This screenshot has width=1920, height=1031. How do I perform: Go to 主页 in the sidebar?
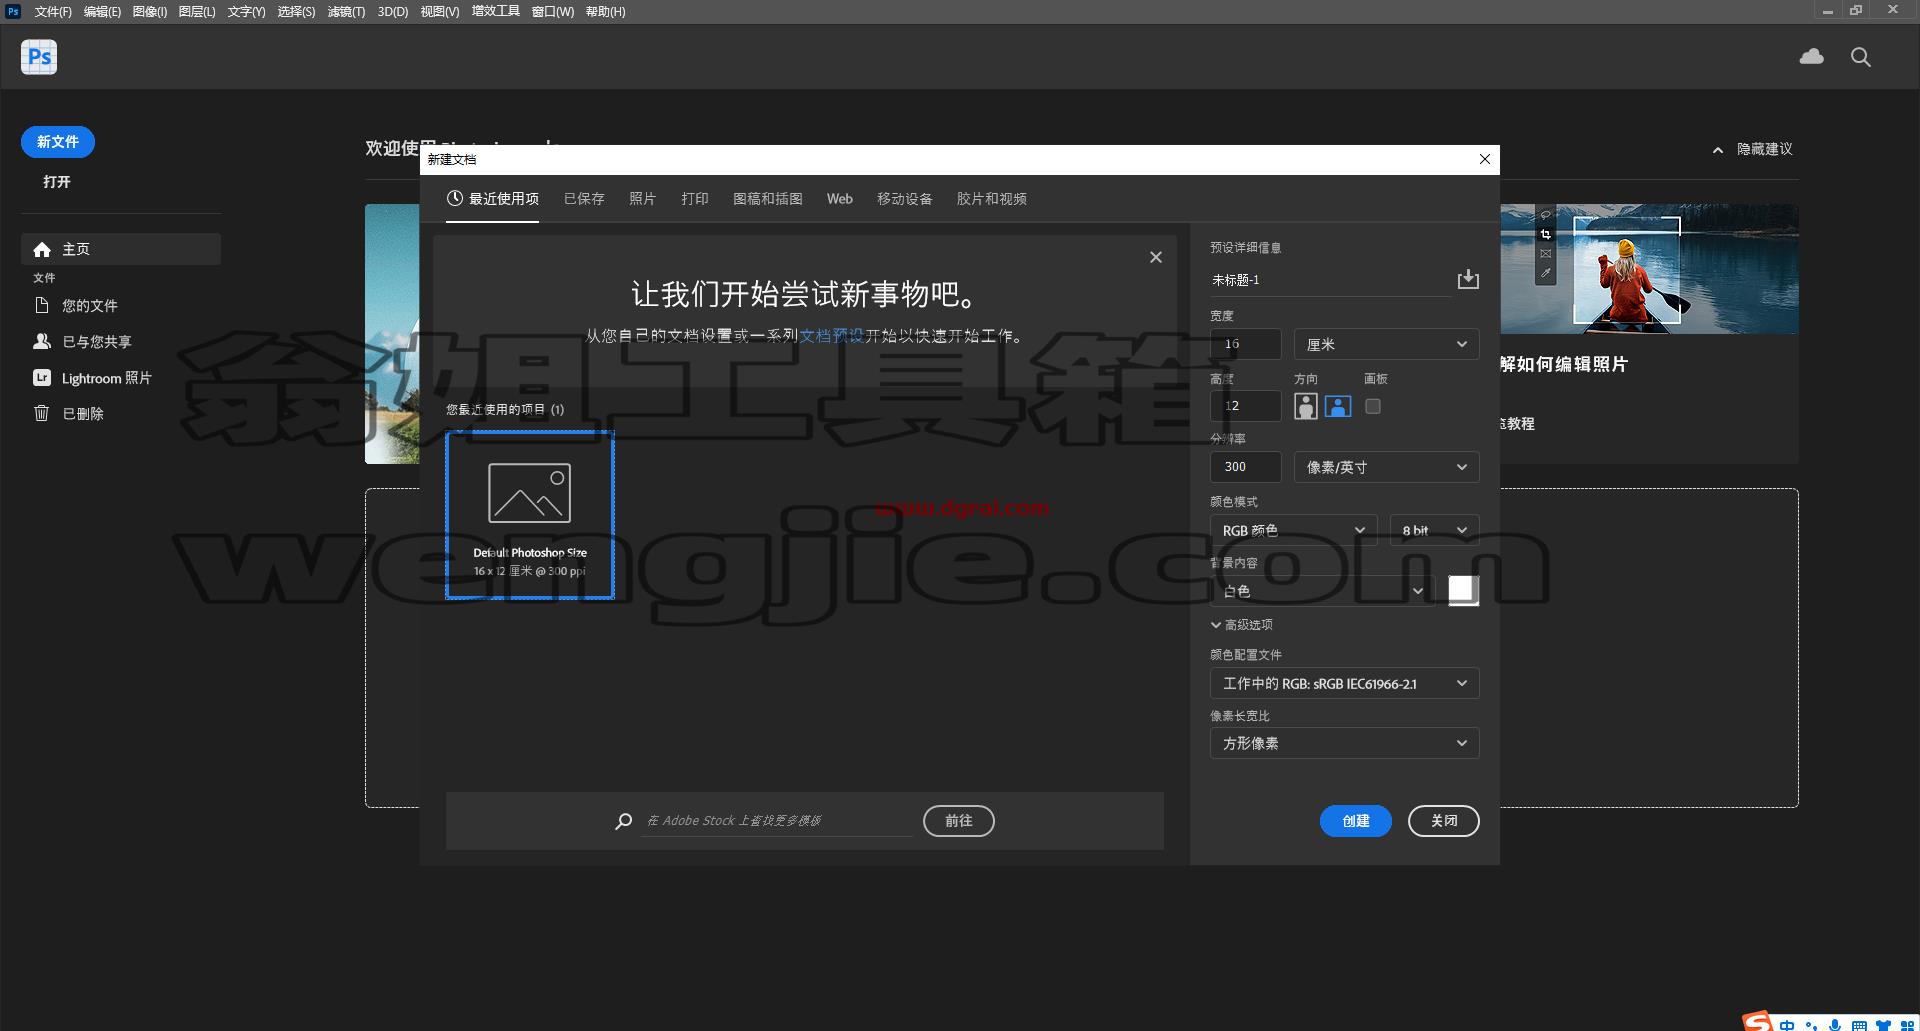121,249
